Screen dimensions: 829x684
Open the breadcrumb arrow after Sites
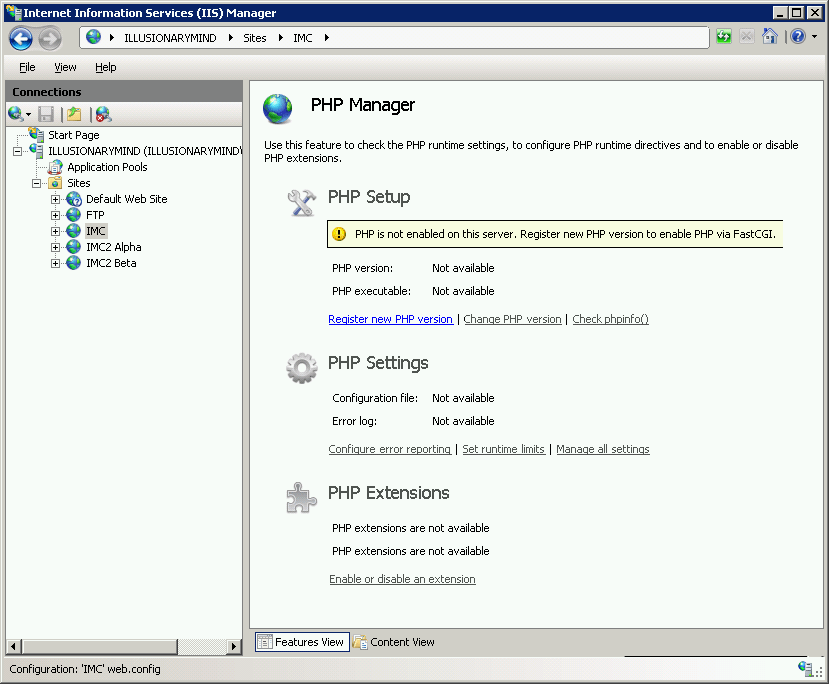[280, 38]
